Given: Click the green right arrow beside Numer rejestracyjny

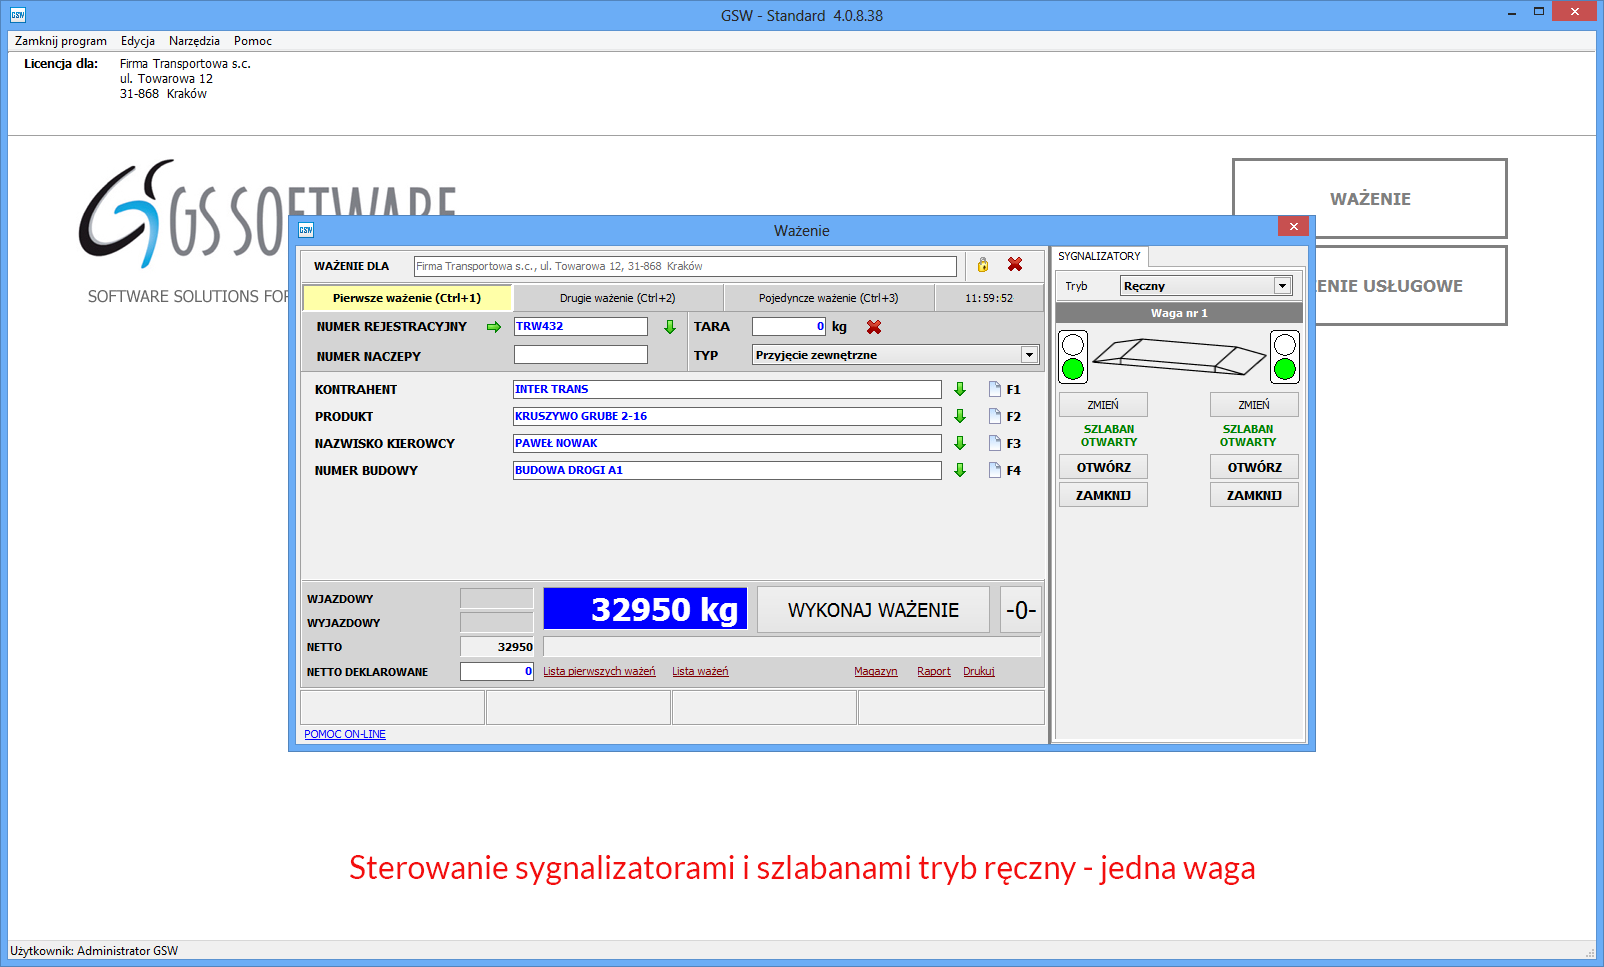Looking at the screenshot, I should (x=493, y=327).
